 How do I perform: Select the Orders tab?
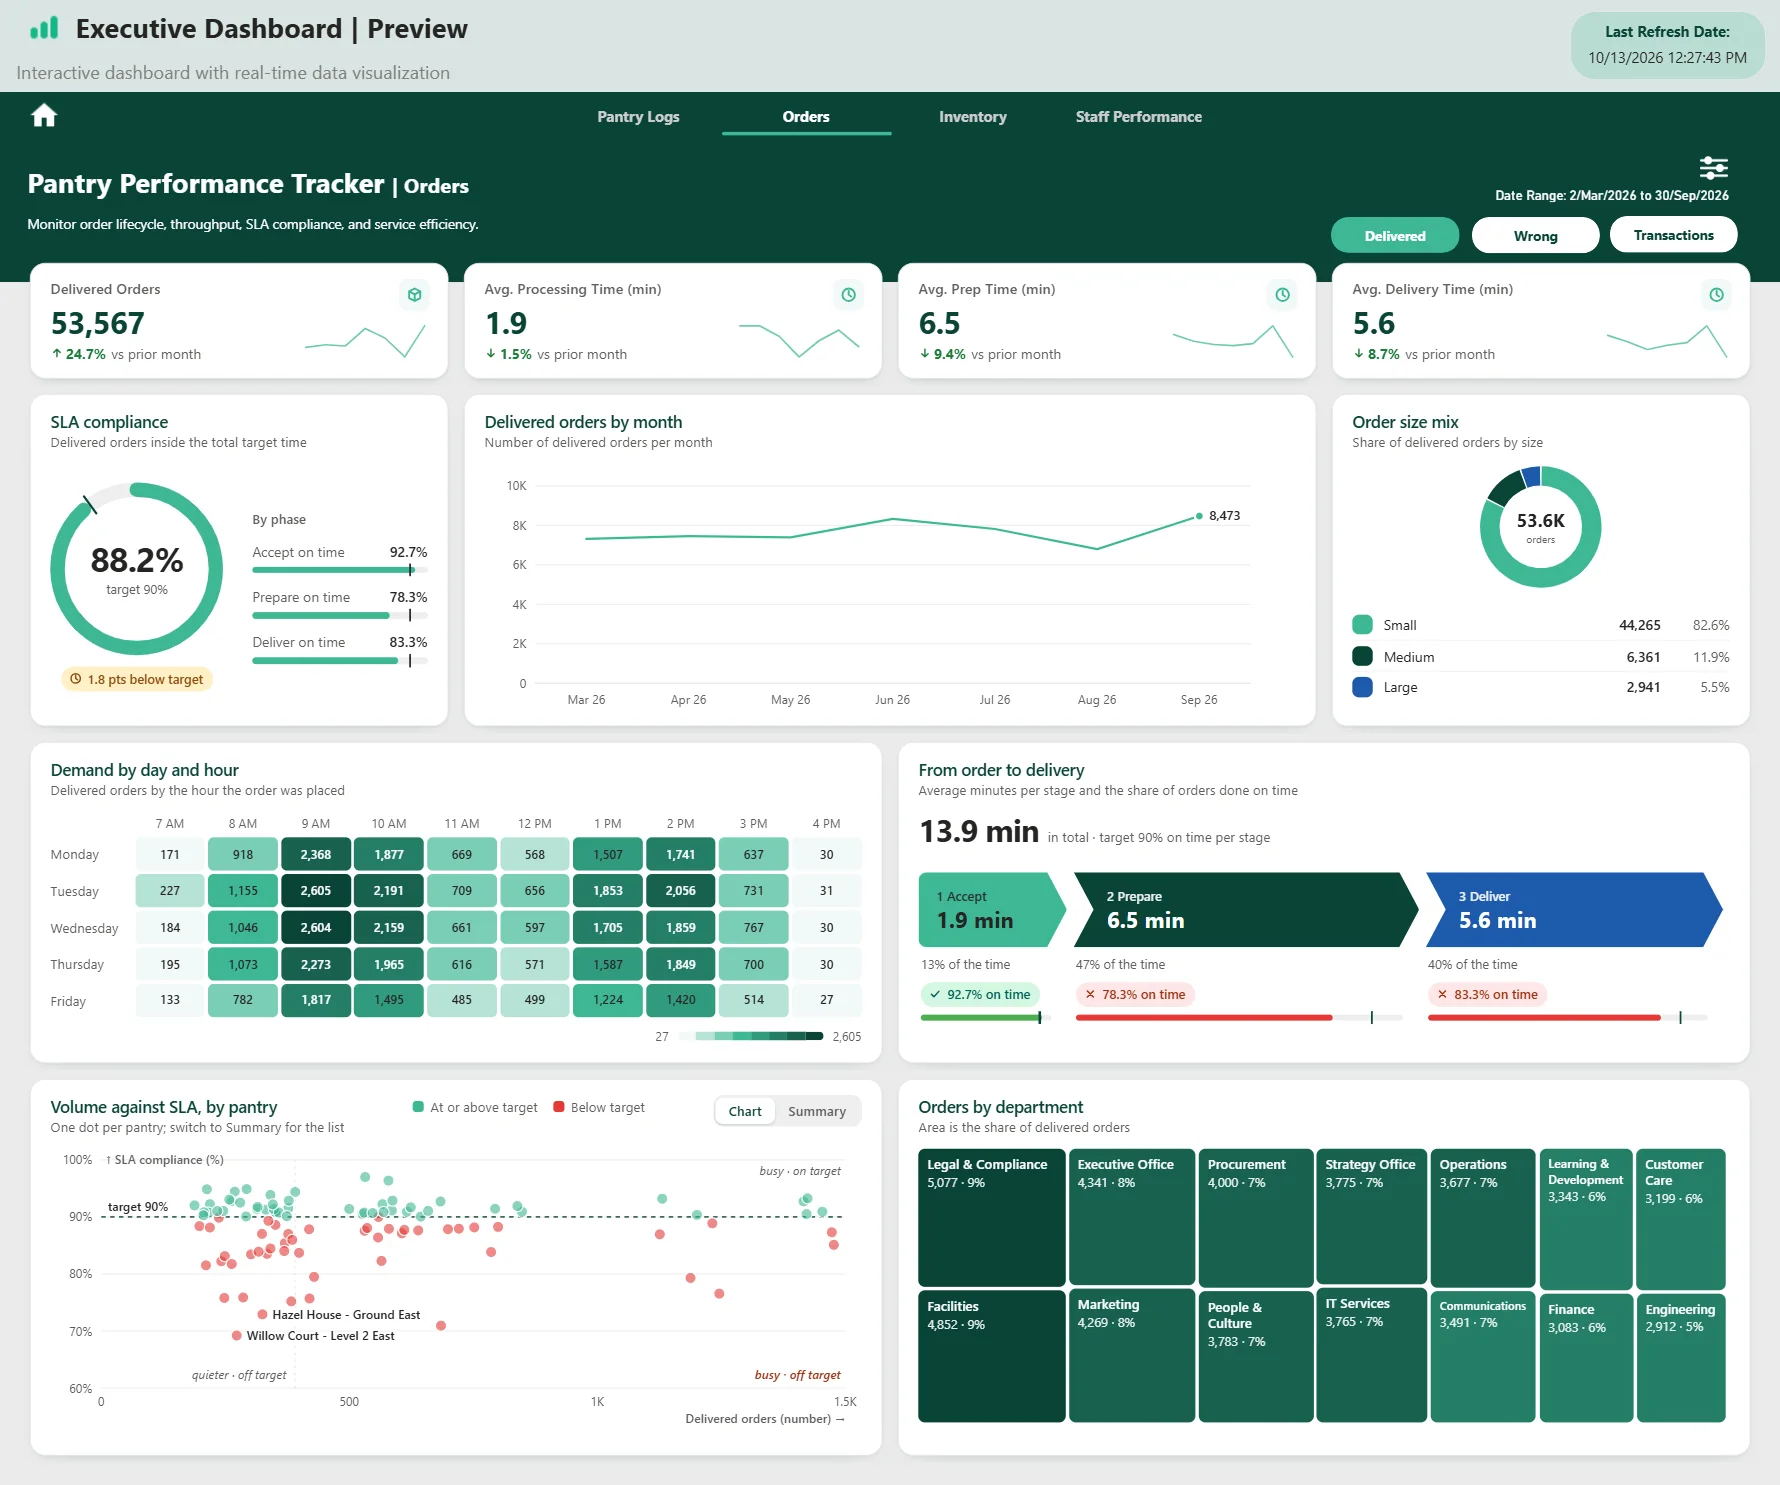coord(806,117)
